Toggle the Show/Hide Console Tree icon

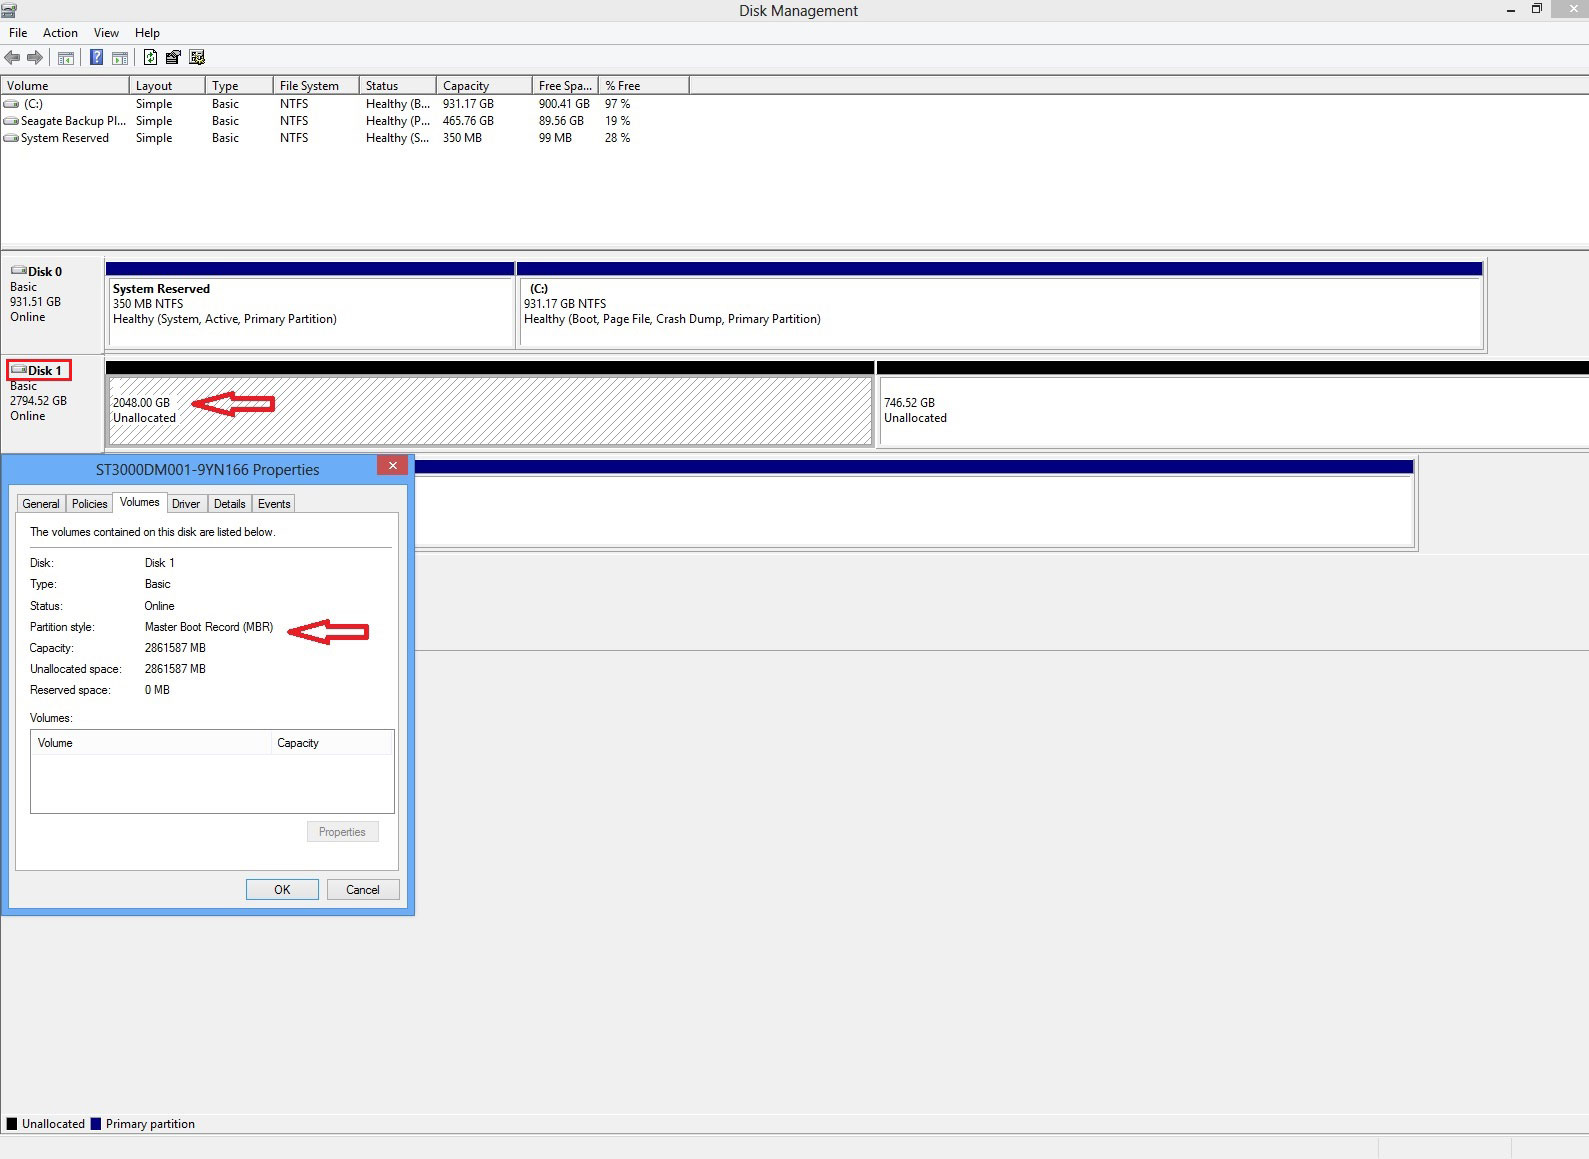coord(66,58)
